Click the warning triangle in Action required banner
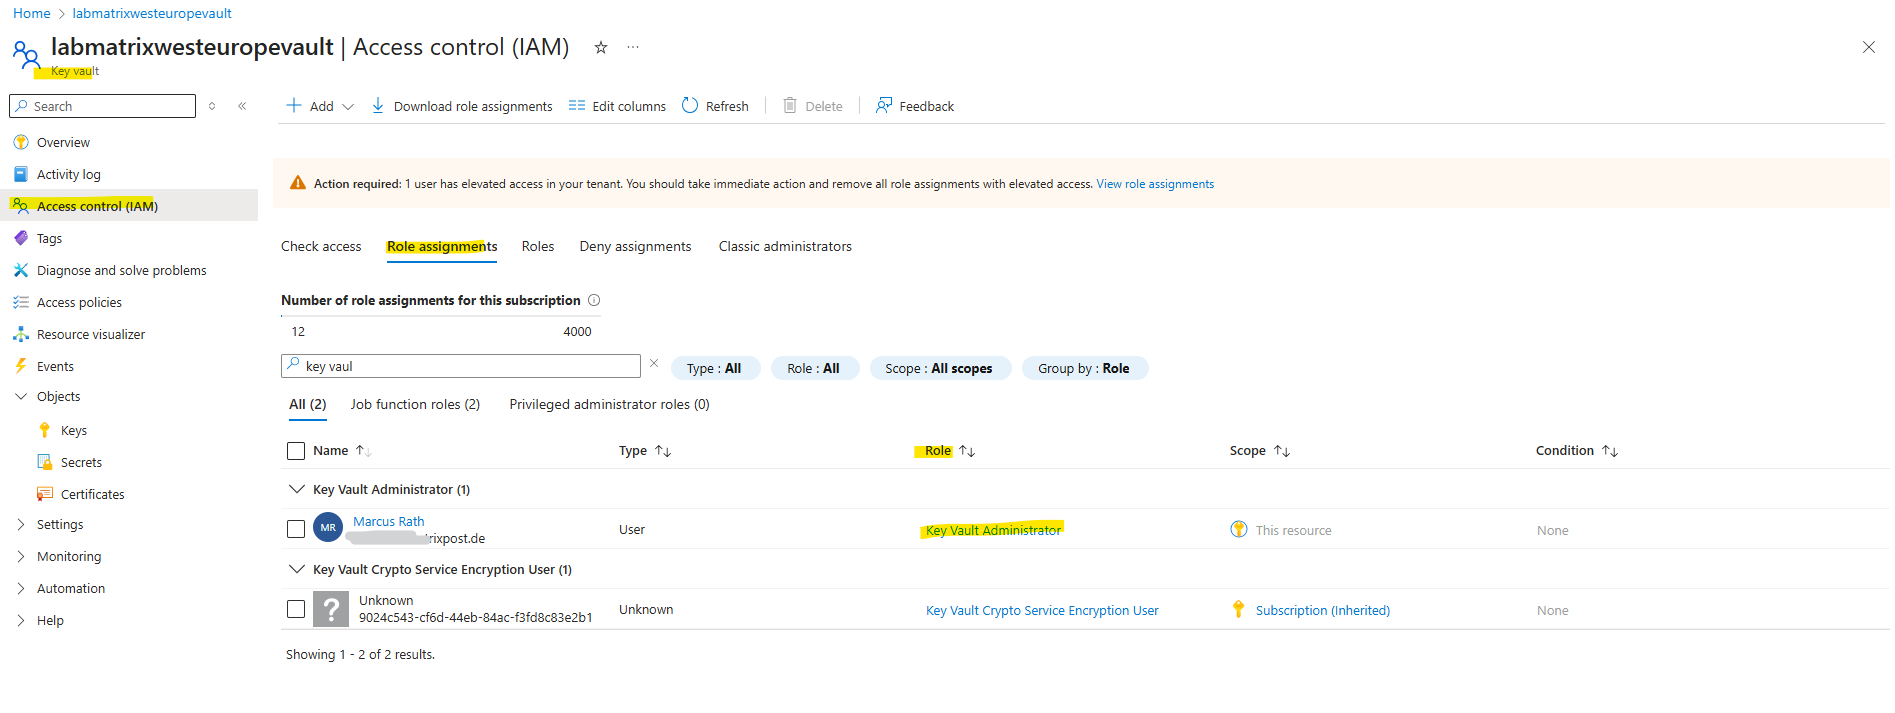The height and width of the screenshot is (713, 1895). click(x=298, y=183)
